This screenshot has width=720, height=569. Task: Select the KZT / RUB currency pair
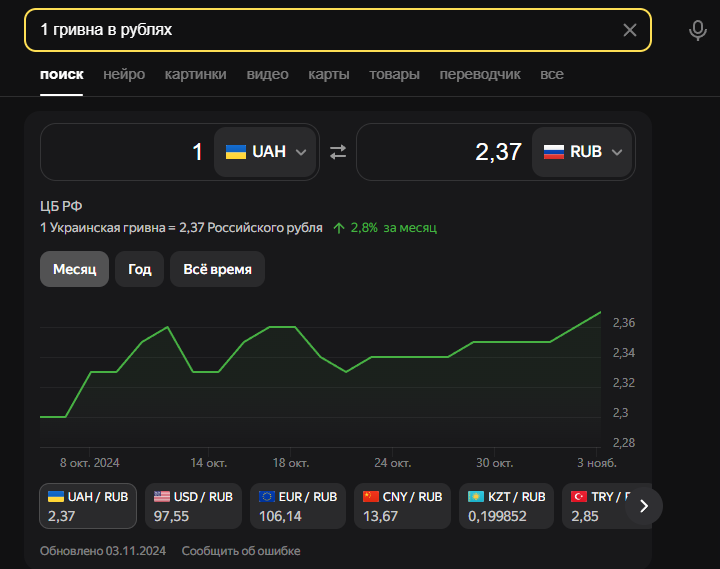506,506
